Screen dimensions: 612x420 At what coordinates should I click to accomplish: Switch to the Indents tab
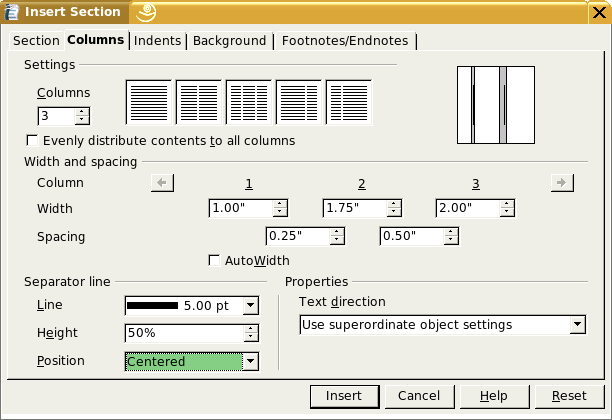pos(158,41)
